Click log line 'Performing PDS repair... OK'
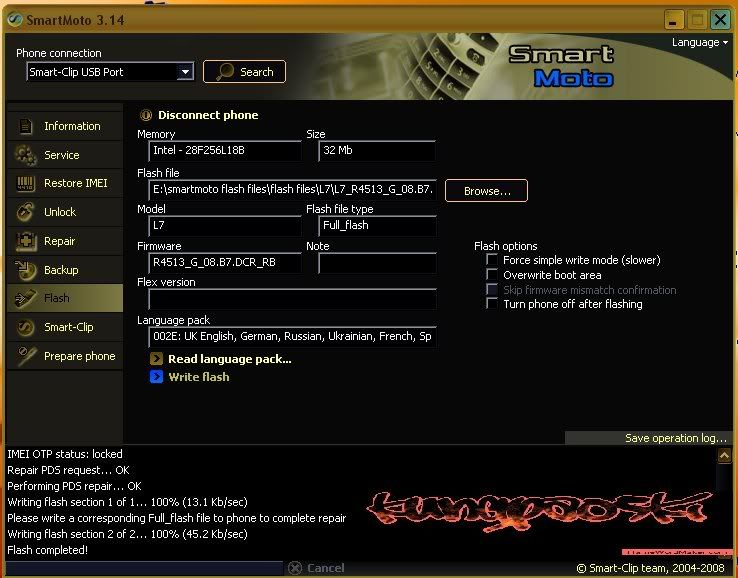This screenshot has height=578, width=738. [74, 486]
